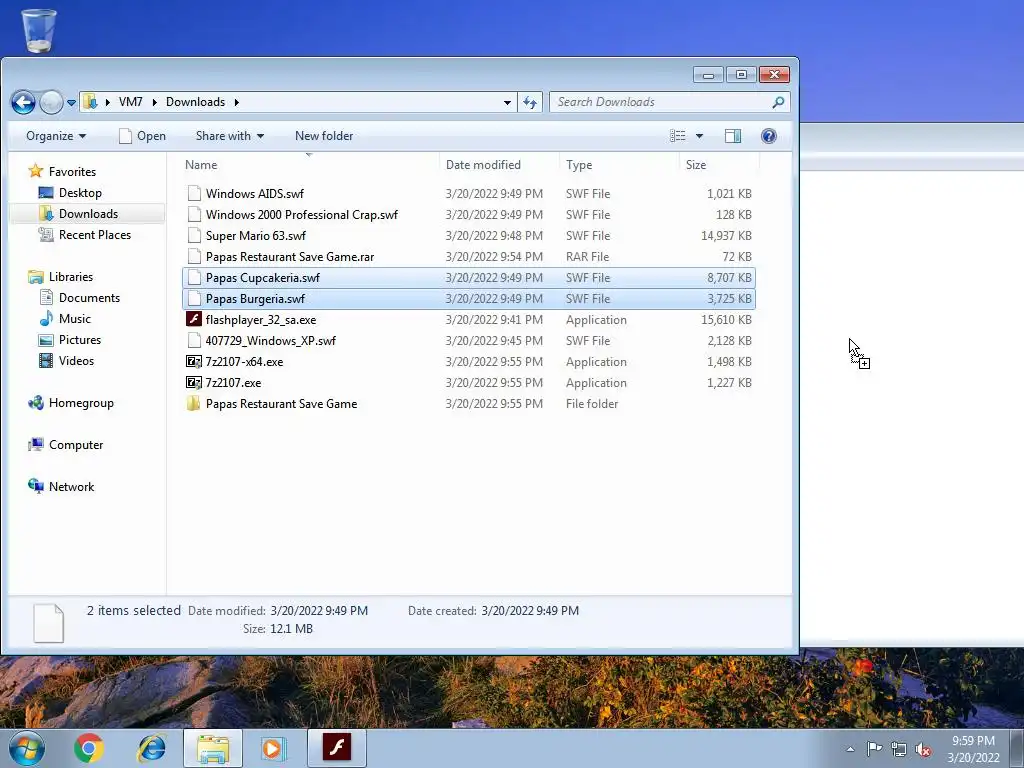The image size is (1024, 768).
Task: Open recent pages dropdown arrow
Action: tap(71, 103)
